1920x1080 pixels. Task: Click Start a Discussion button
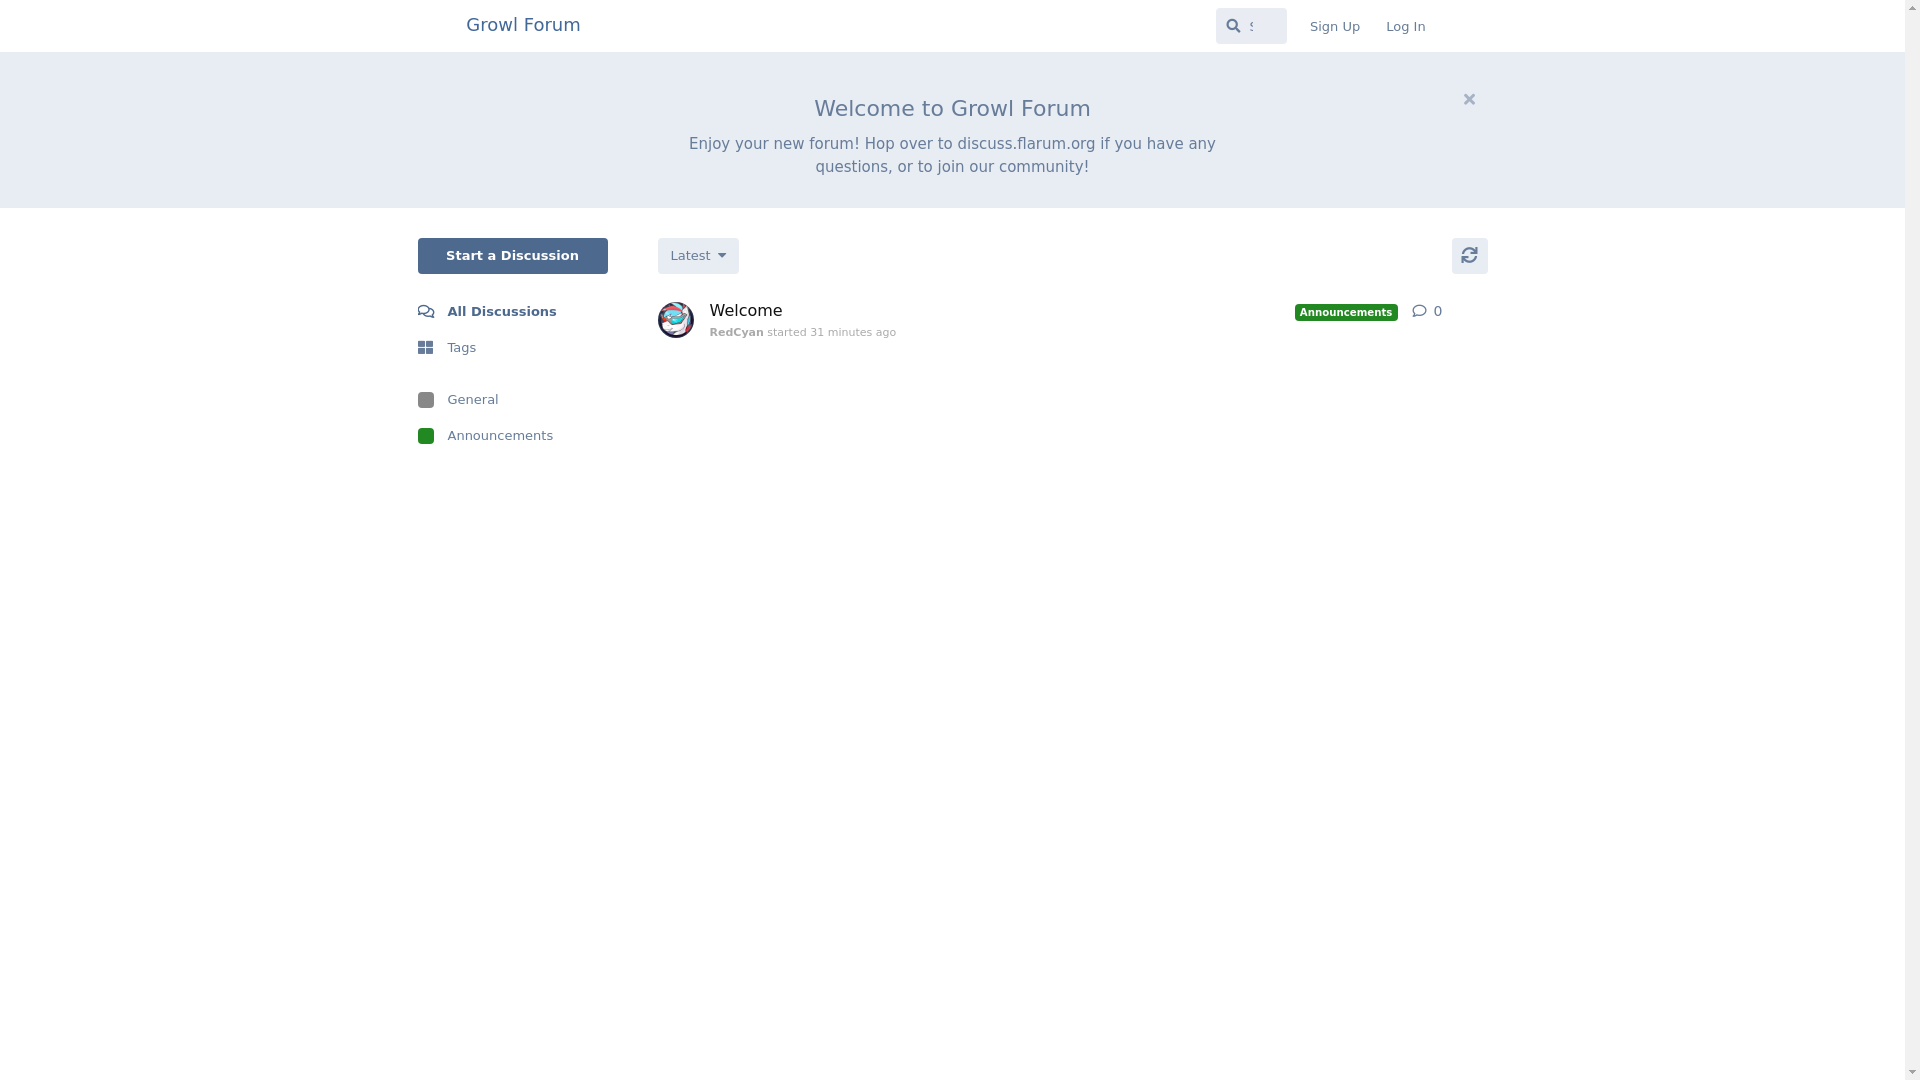(x=512, y=256)
